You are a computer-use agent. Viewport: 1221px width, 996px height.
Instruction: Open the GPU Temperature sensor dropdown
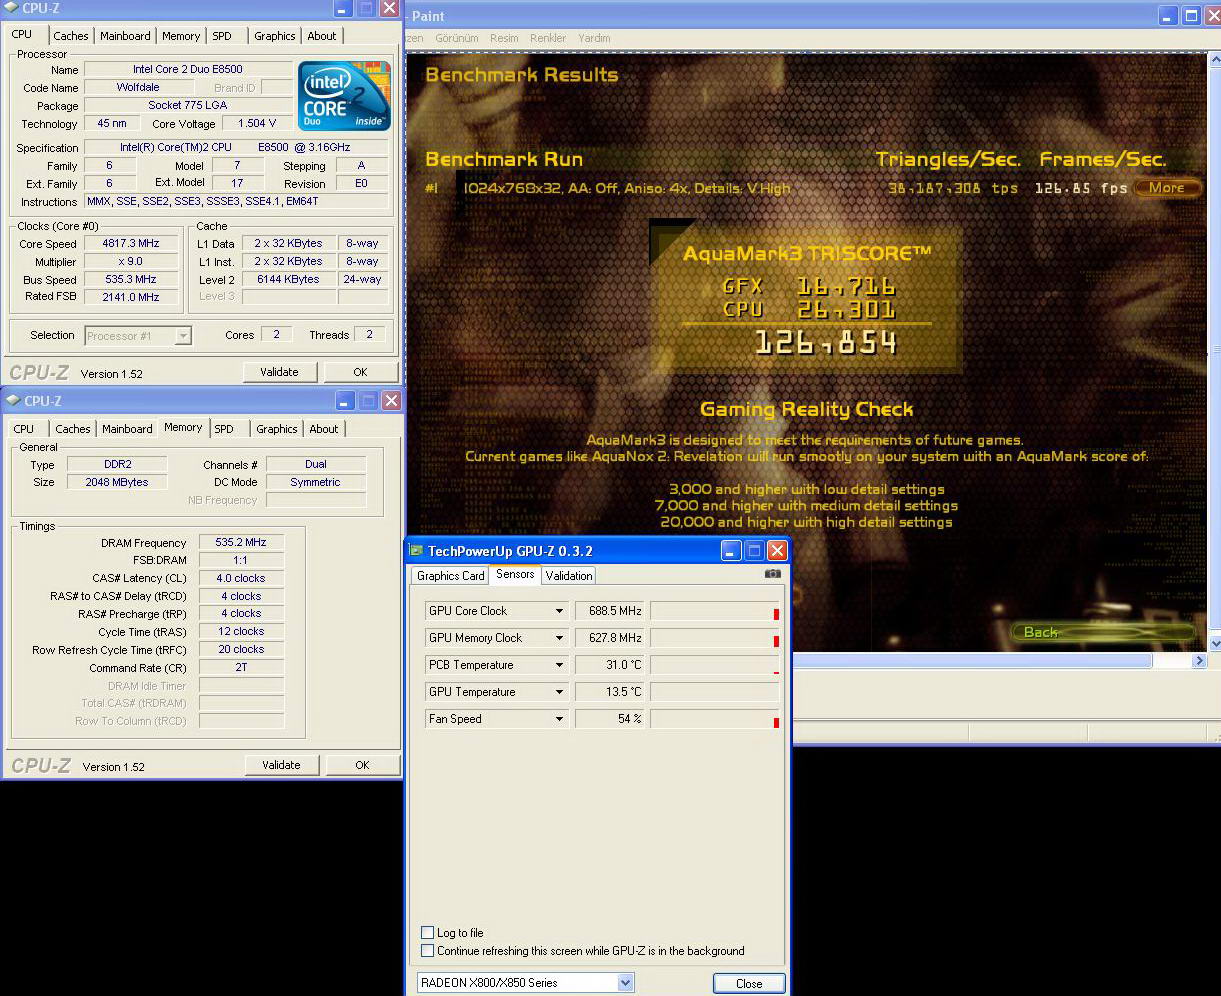[x=560, y=692]
